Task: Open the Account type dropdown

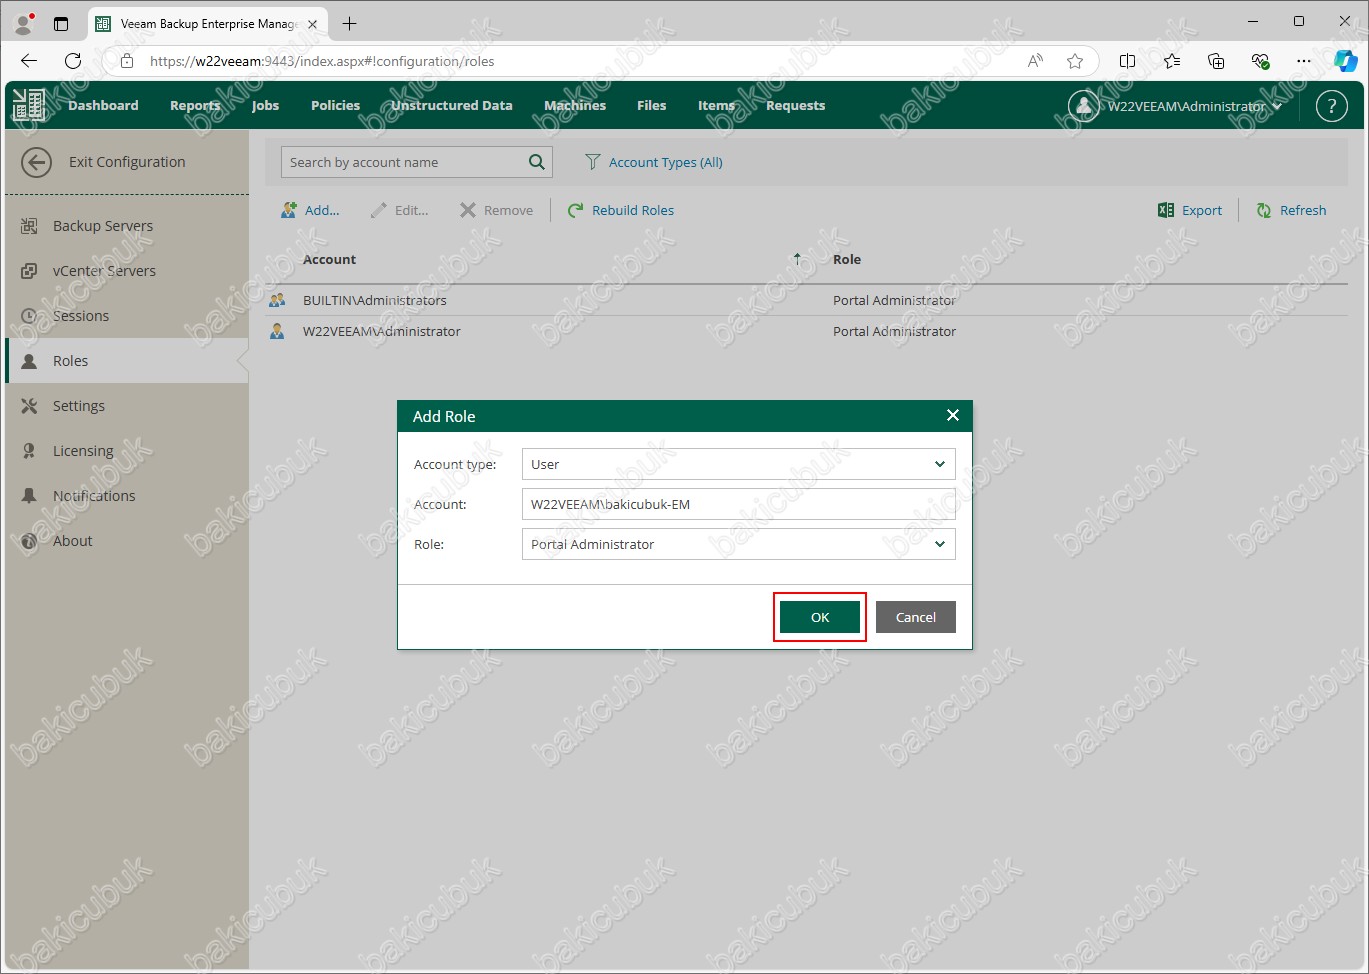Action: pos(738,464)
